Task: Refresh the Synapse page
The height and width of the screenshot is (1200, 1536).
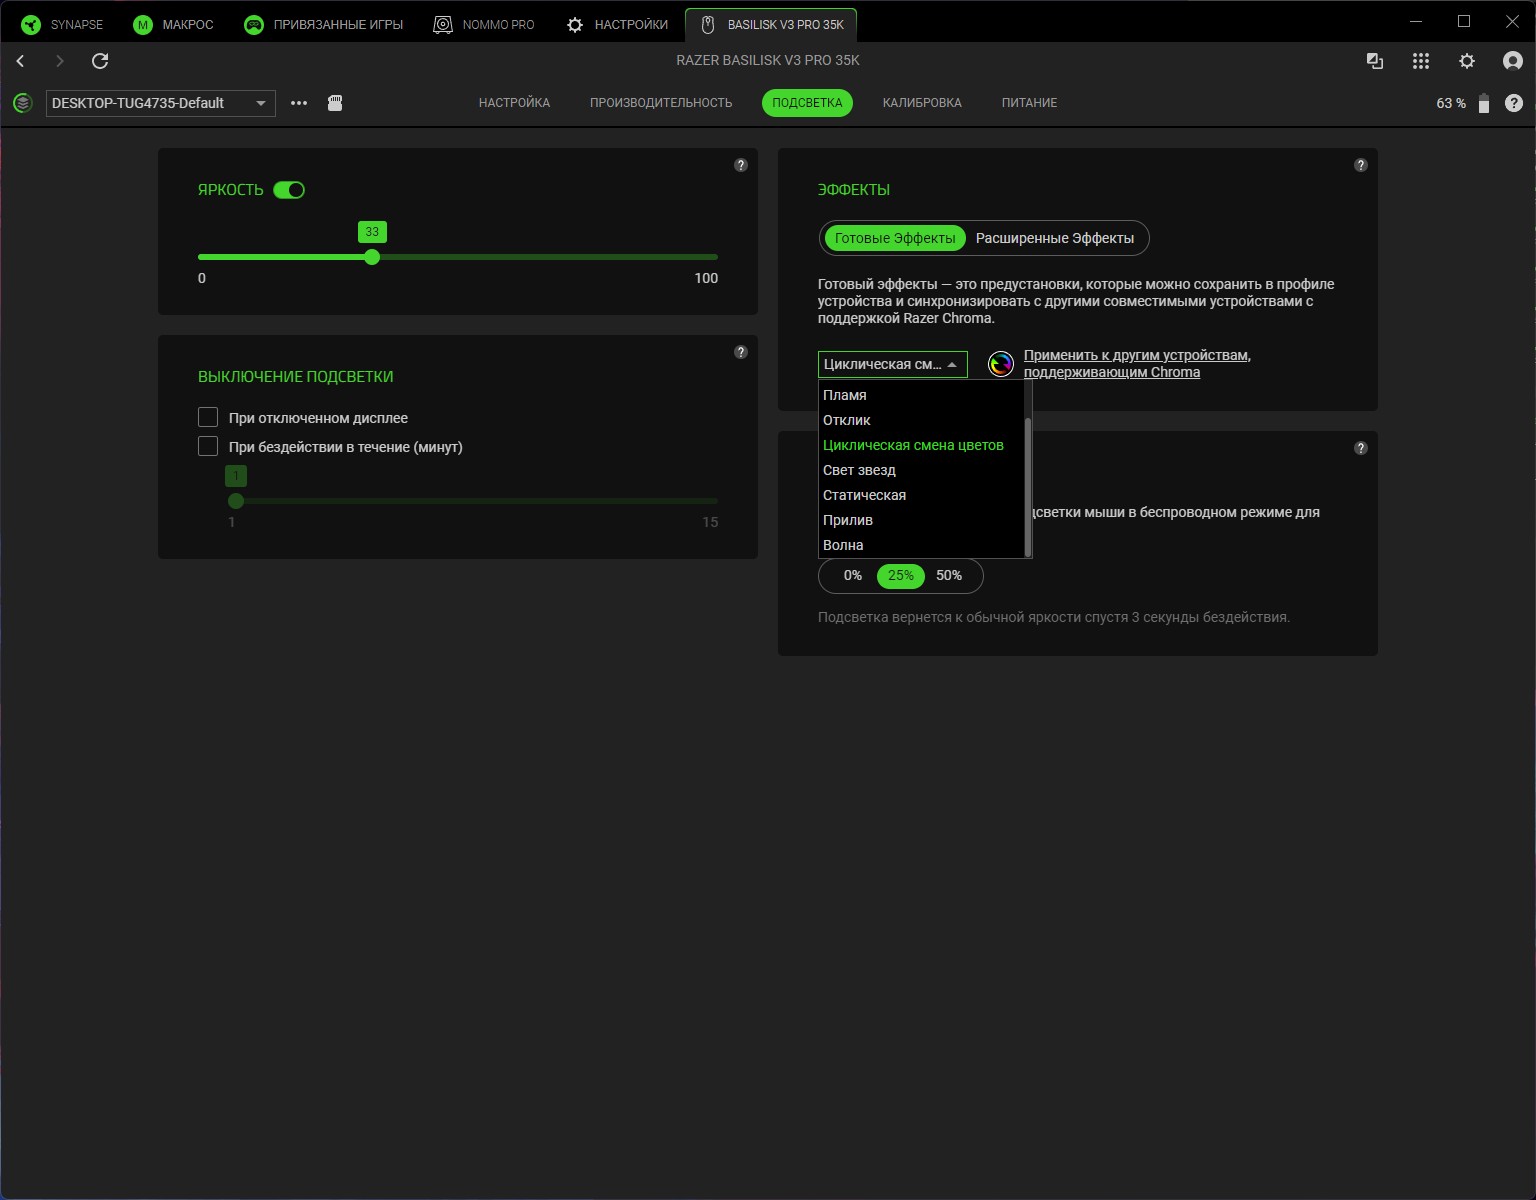Action: 100,61
